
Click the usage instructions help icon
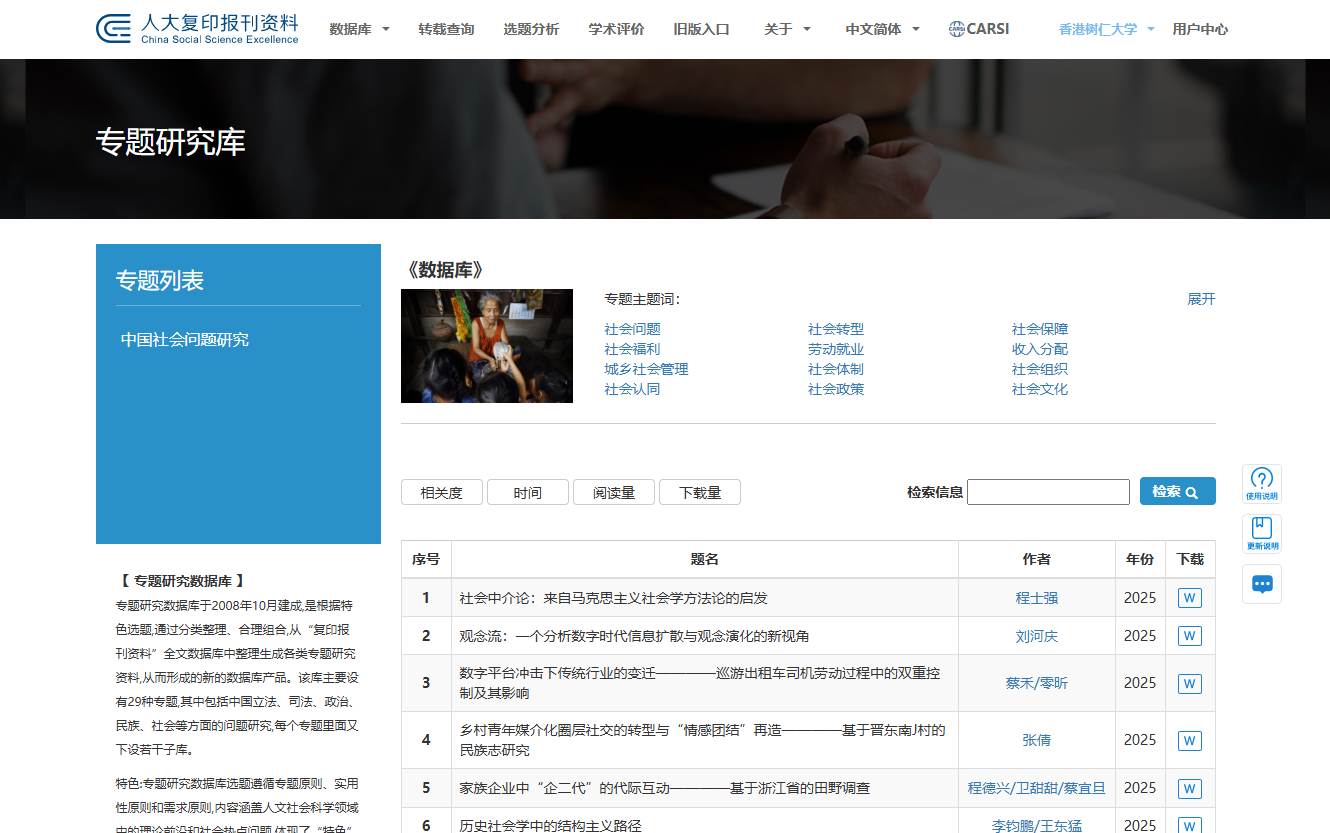[1261, 483]
